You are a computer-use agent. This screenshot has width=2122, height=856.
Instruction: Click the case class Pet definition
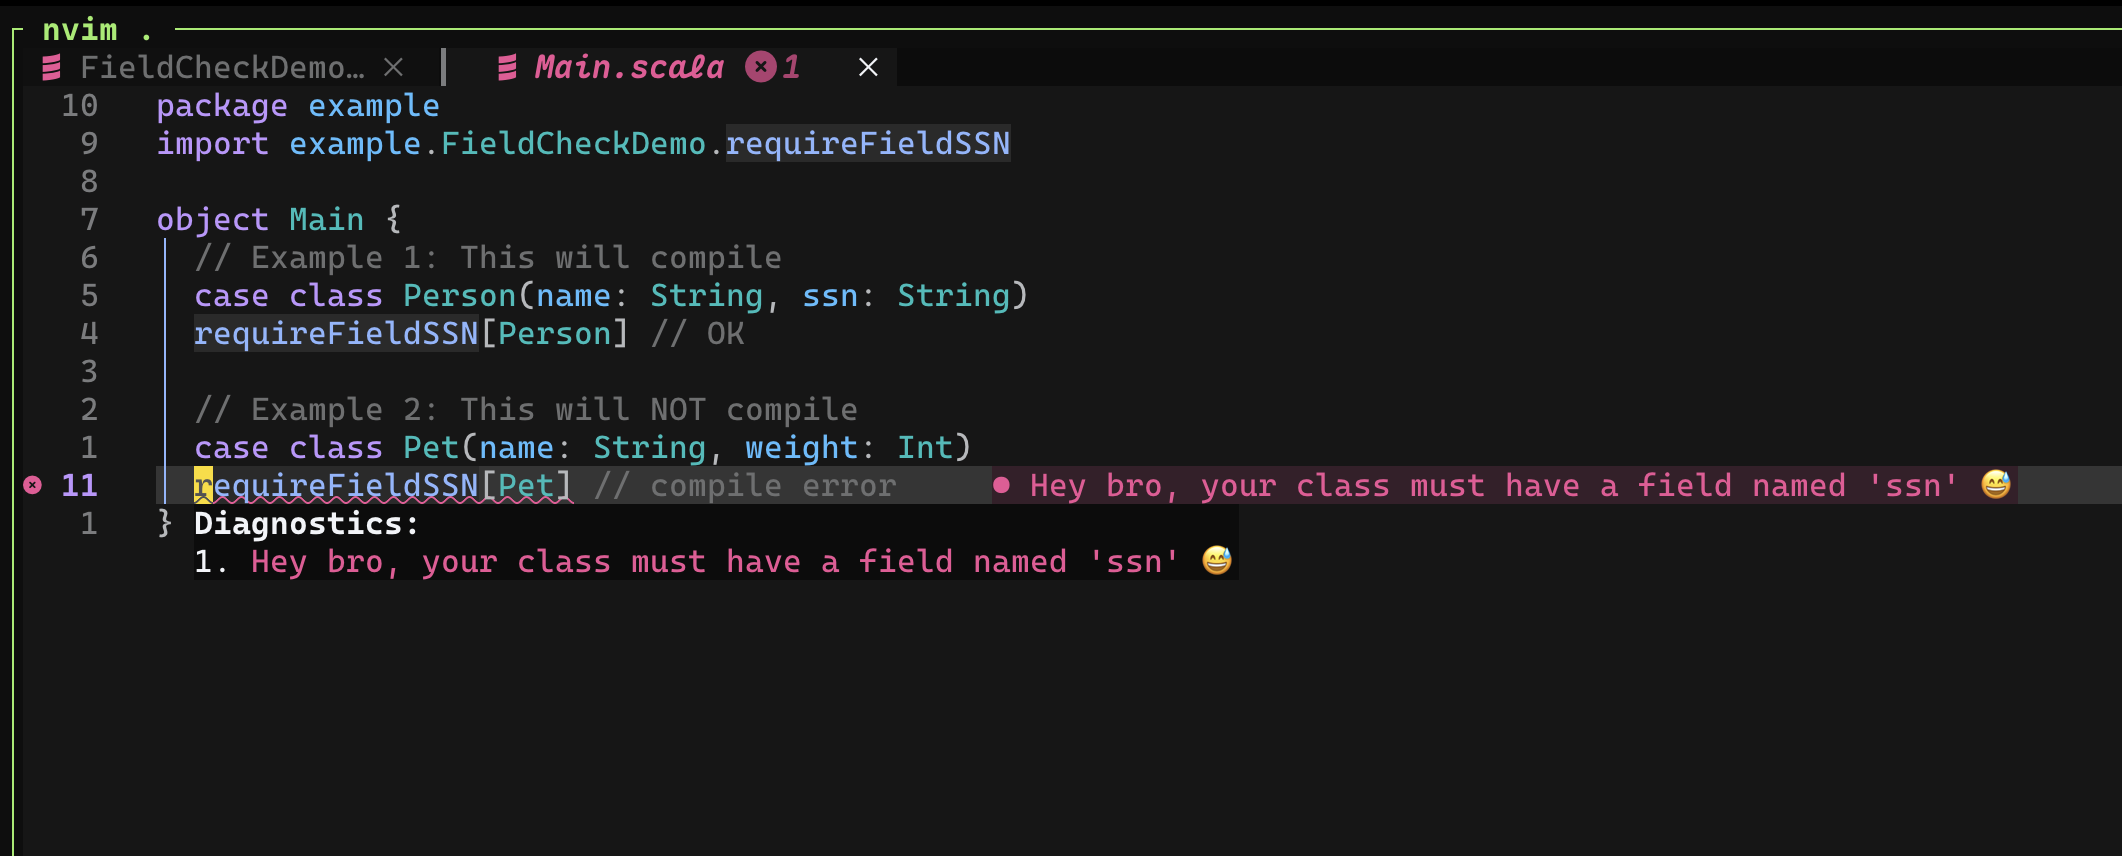(x=582, y=447)
